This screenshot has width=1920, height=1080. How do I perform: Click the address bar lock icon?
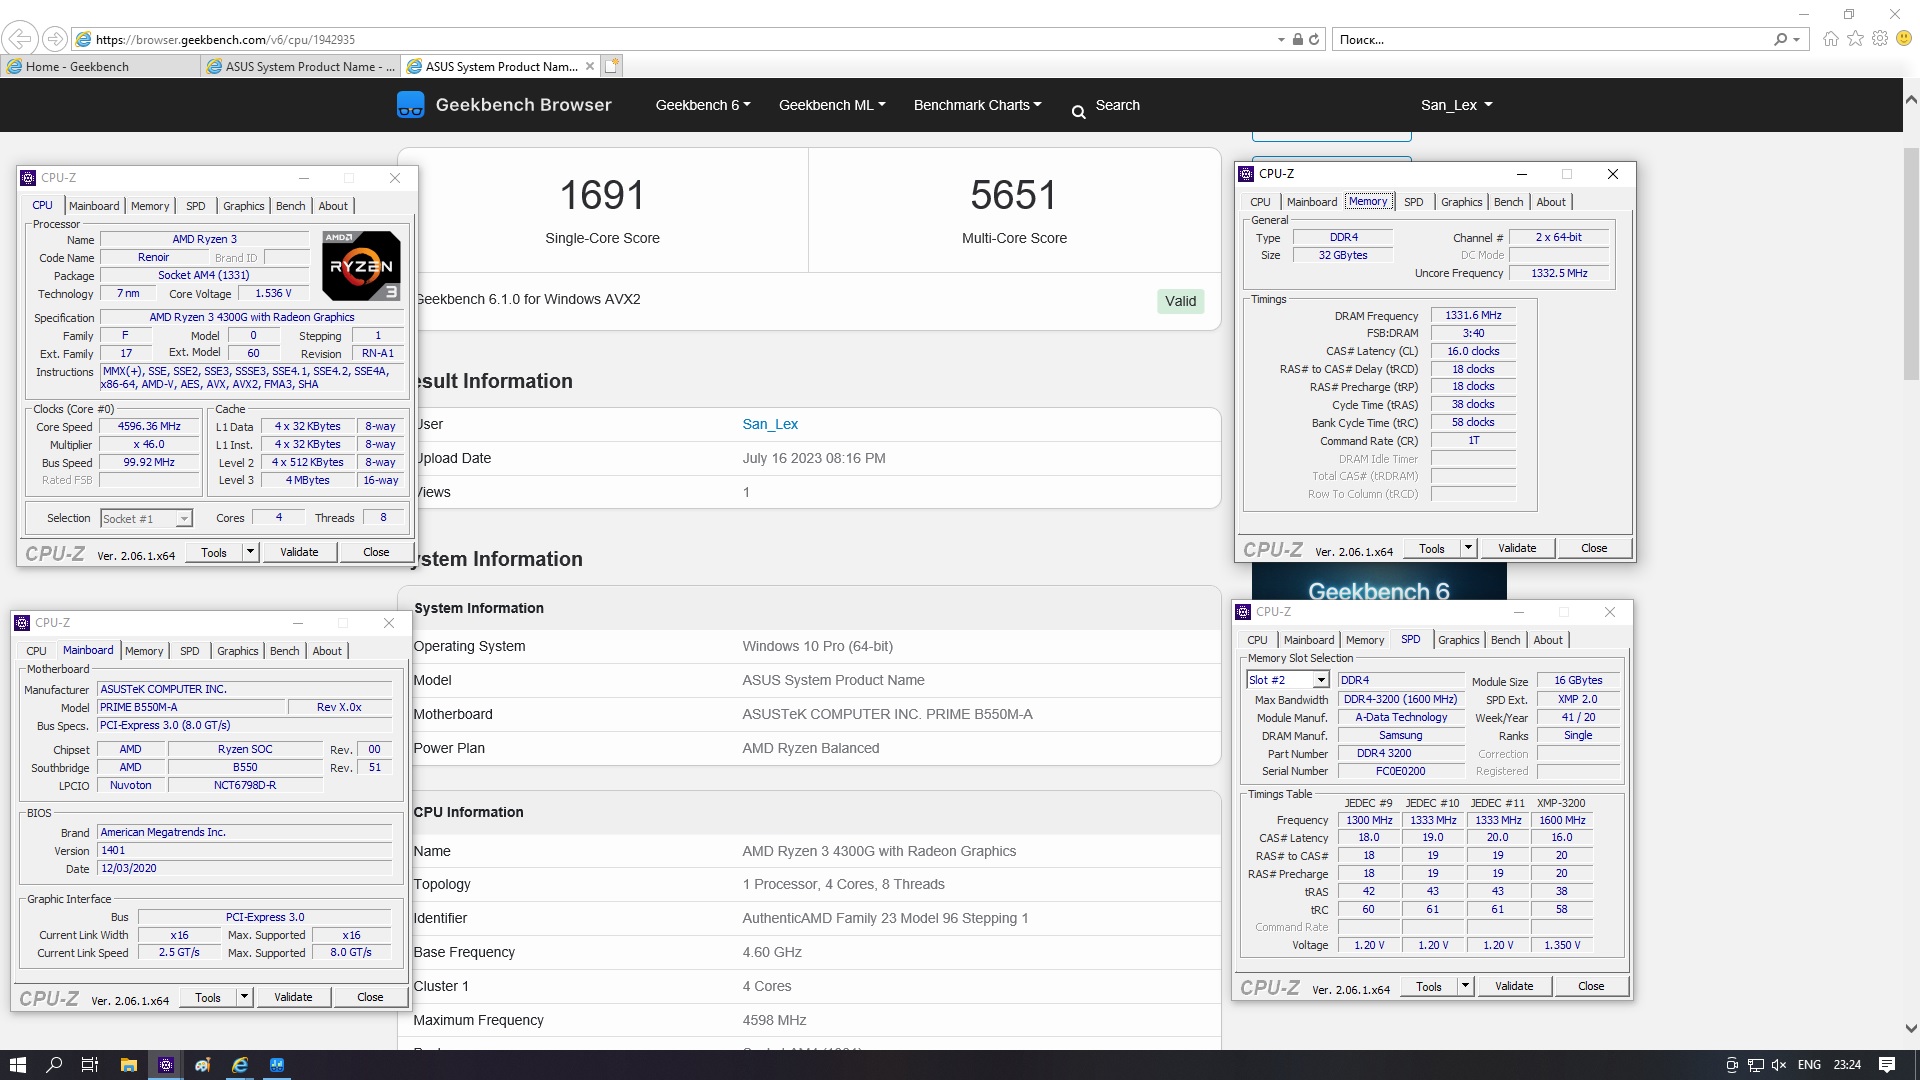(x=1297, y=40)
